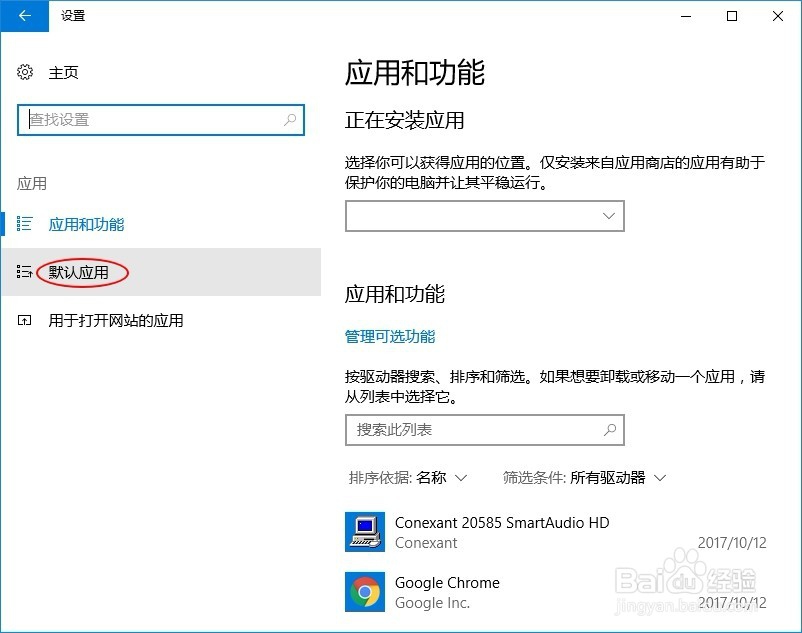Open the app installation source dropdown

(484, 216)
